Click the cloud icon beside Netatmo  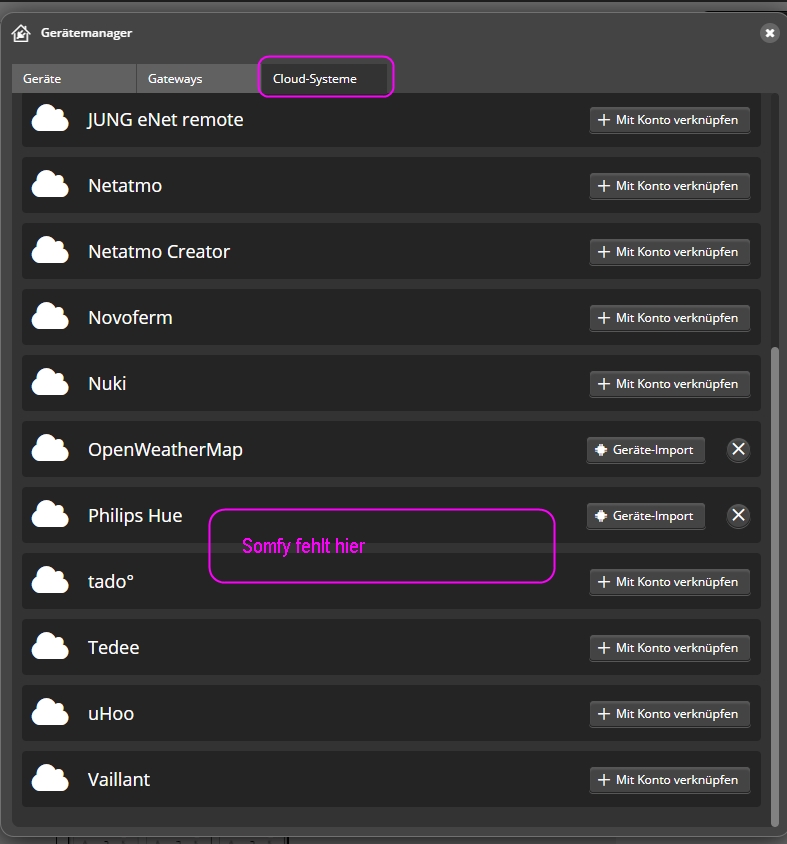50,185
